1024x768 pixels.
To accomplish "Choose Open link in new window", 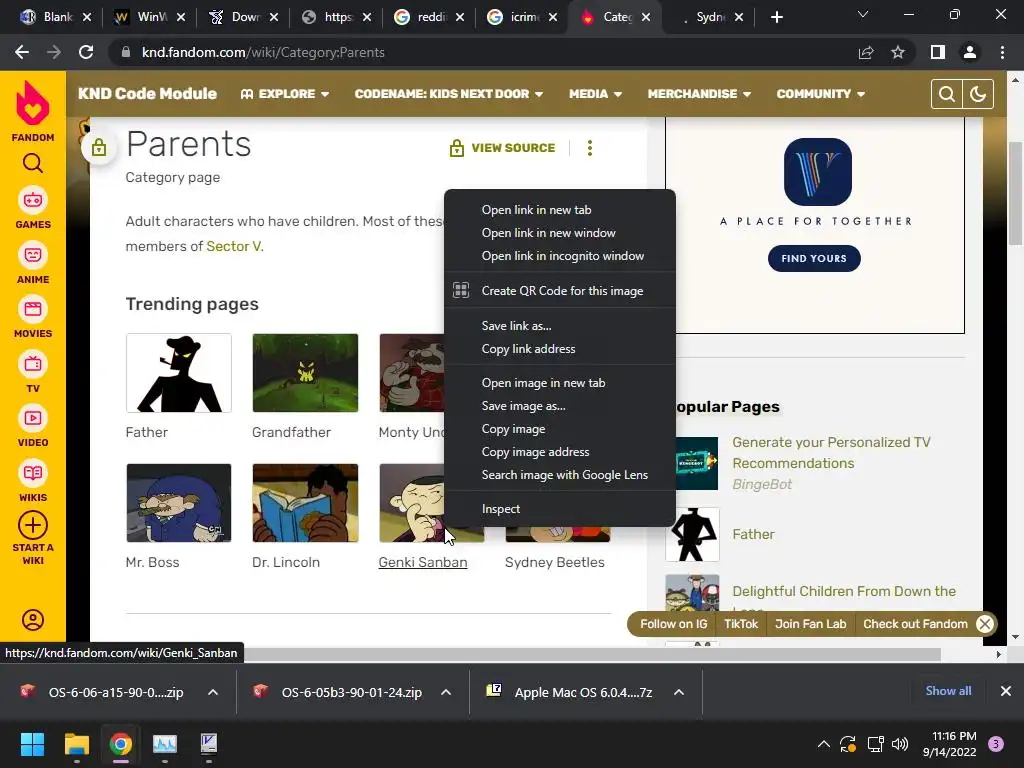I will coord(560,232).
